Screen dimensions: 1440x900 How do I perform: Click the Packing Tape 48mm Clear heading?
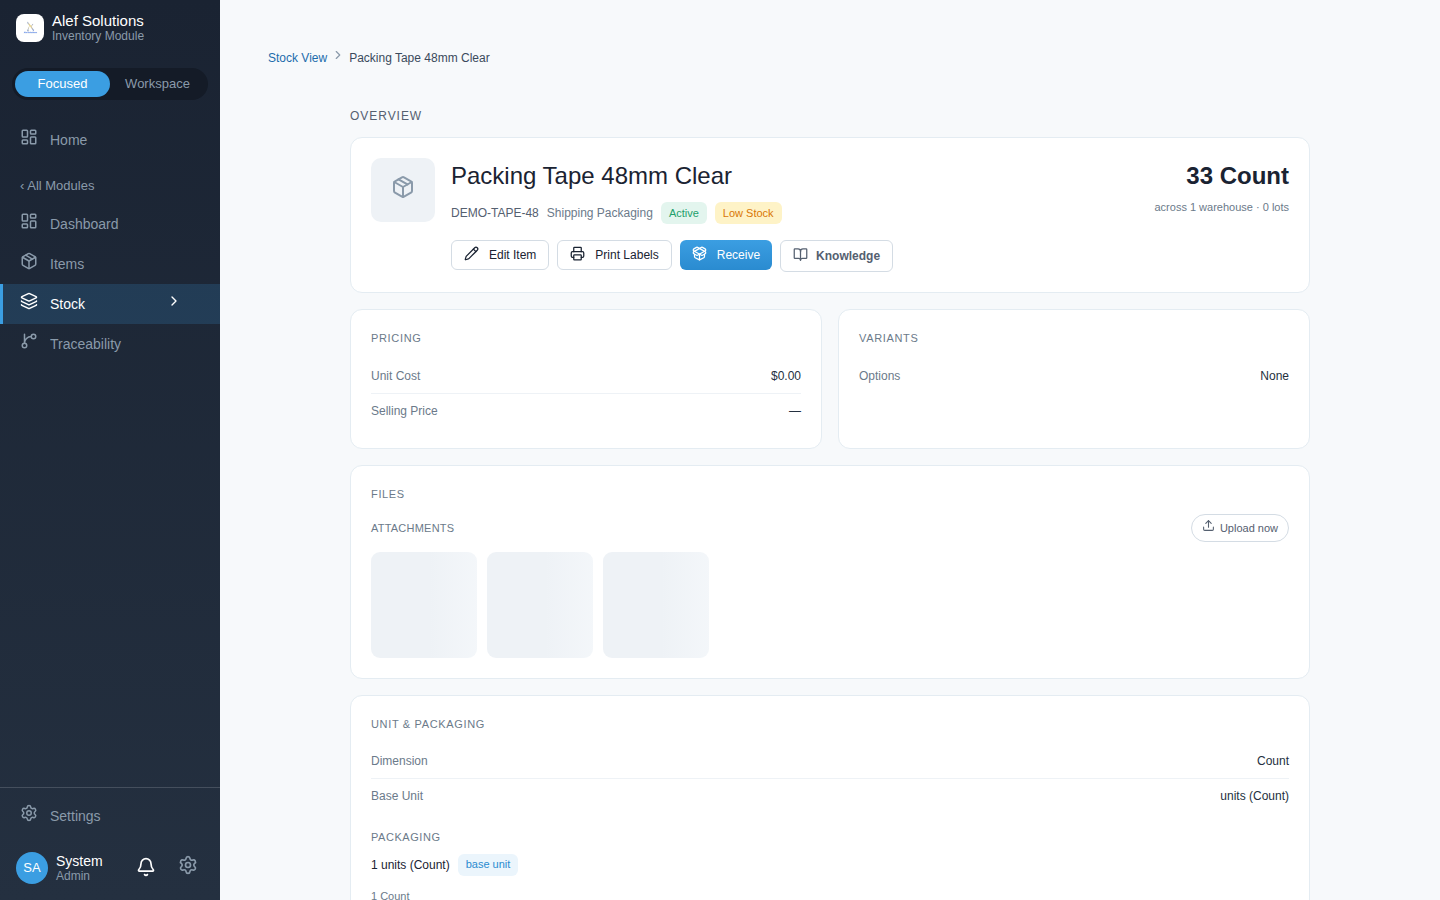[591, 176]
